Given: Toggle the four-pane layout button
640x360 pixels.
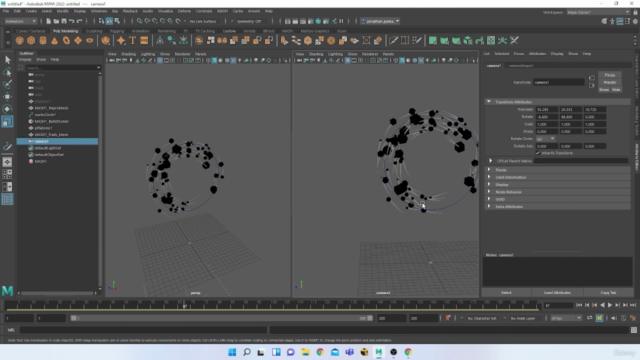Looking at the screenshot, I should 7,174.
